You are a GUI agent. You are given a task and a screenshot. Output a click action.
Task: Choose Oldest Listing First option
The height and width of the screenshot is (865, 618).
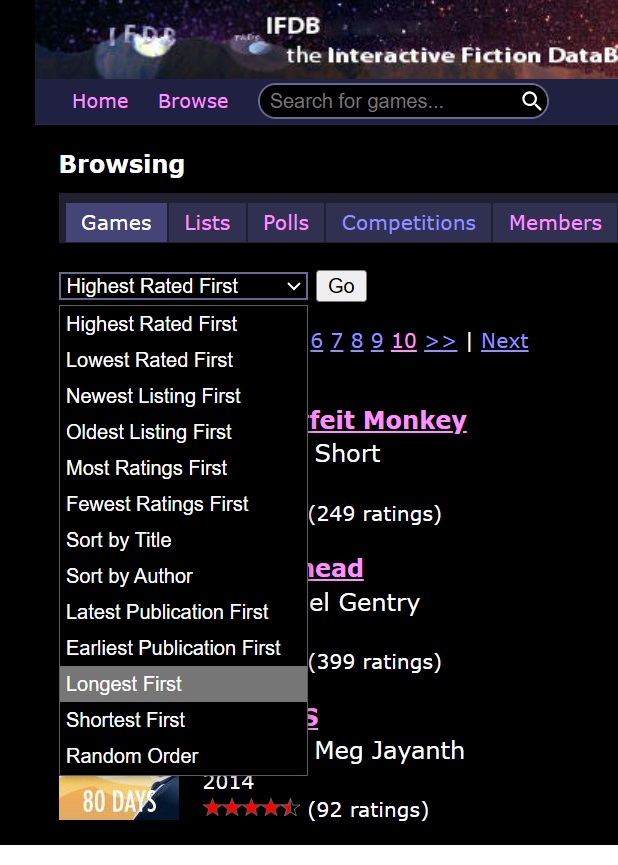(x=183, y=432)
